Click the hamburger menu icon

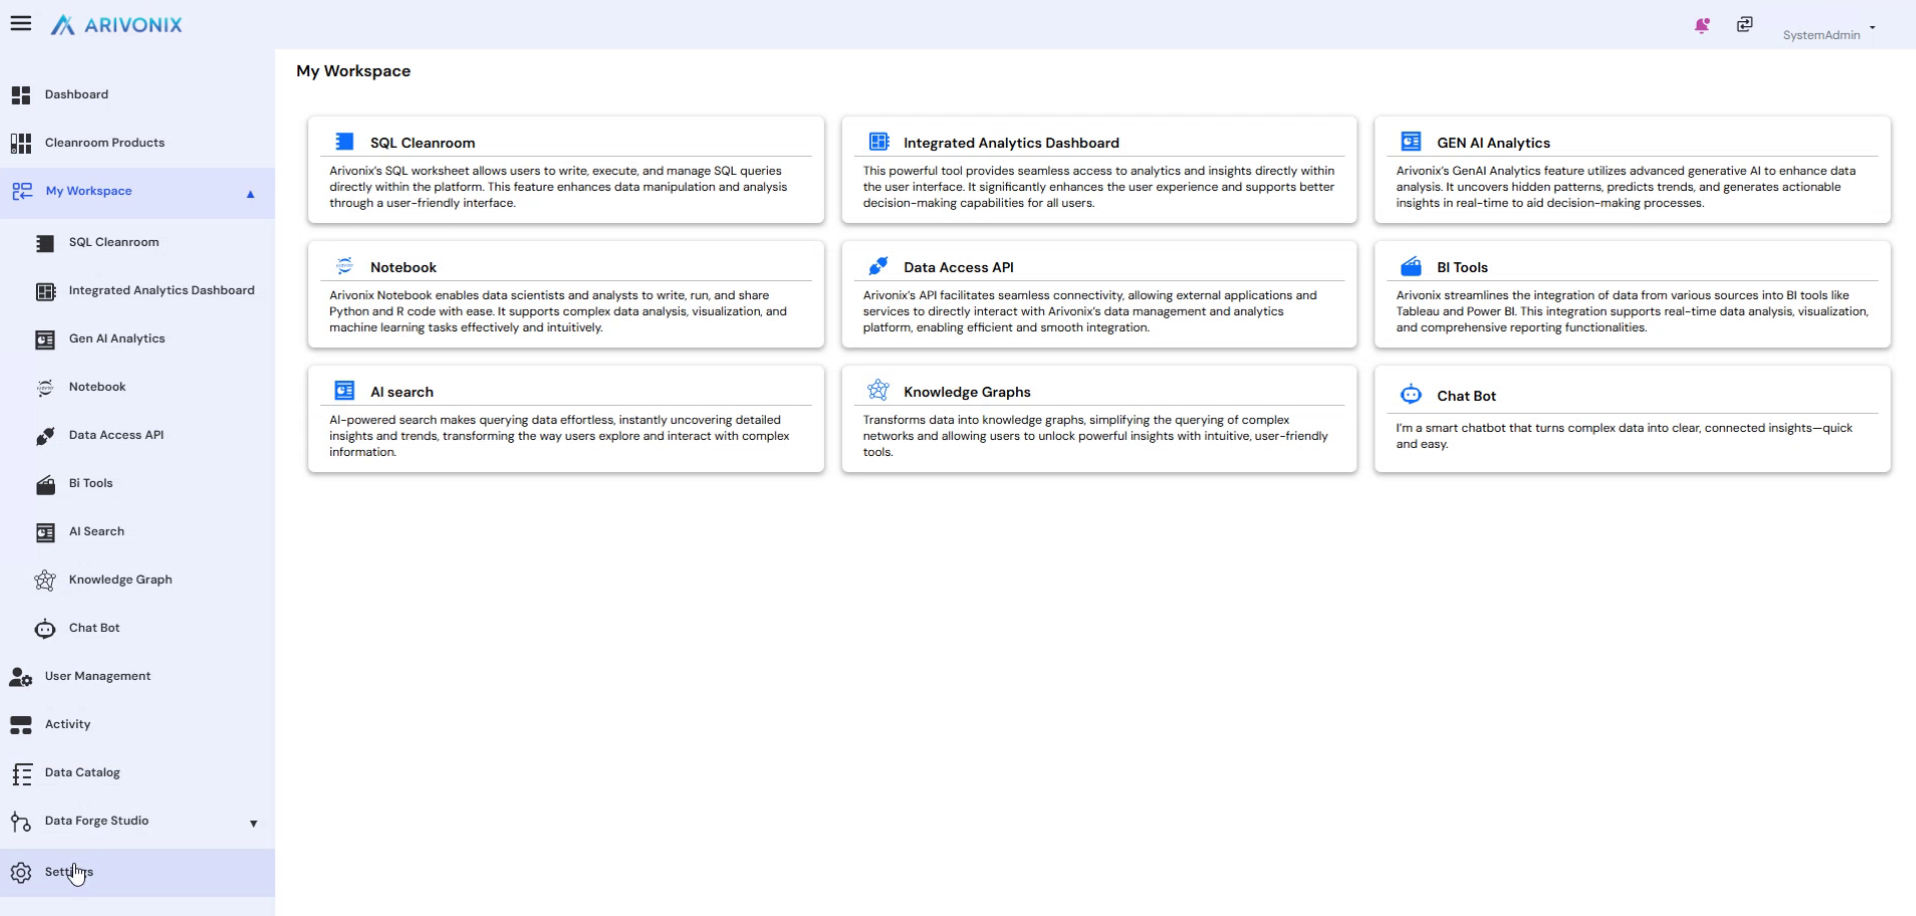tap(21, 23)
